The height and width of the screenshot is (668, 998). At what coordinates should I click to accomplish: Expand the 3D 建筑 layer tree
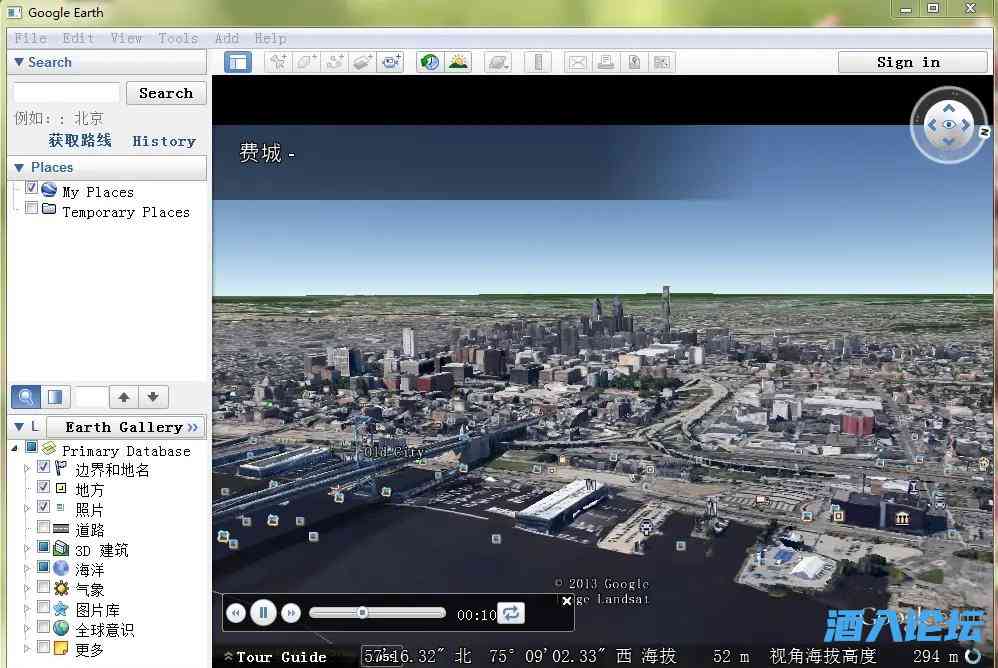click(x=27, y=548)
